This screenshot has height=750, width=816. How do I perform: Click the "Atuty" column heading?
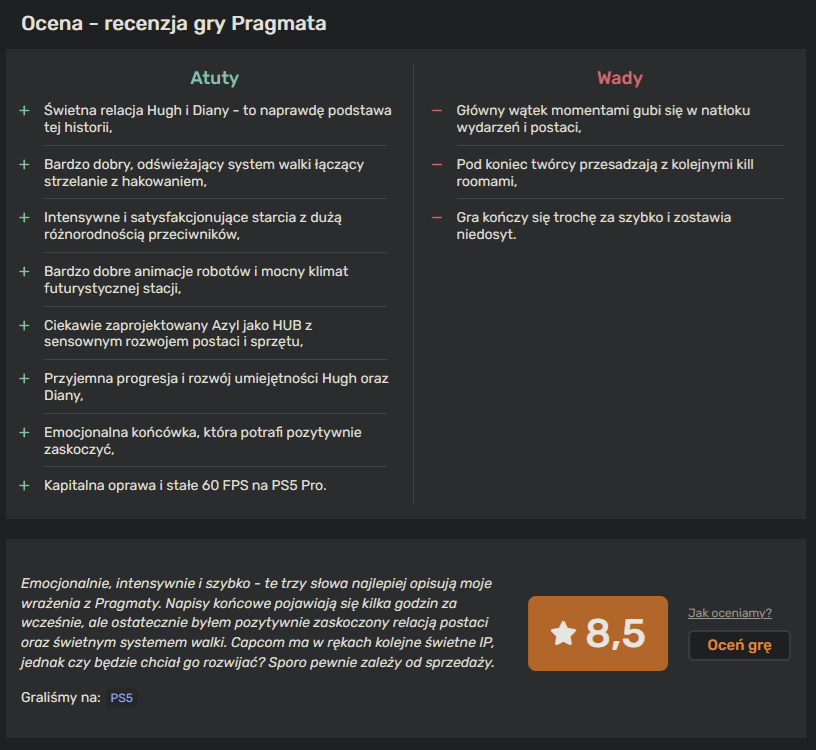(215, 78)
